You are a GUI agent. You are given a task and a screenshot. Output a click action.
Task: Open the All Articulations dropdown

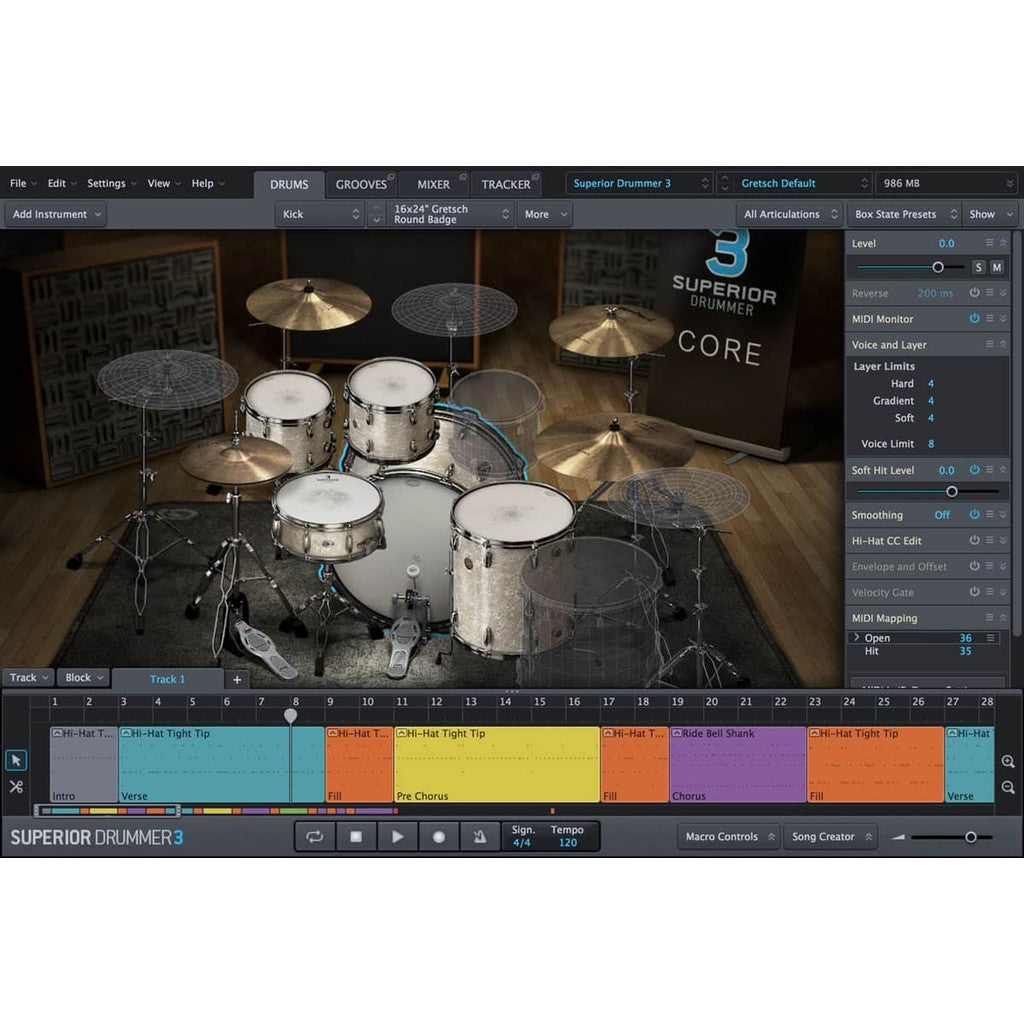(790, 214)
